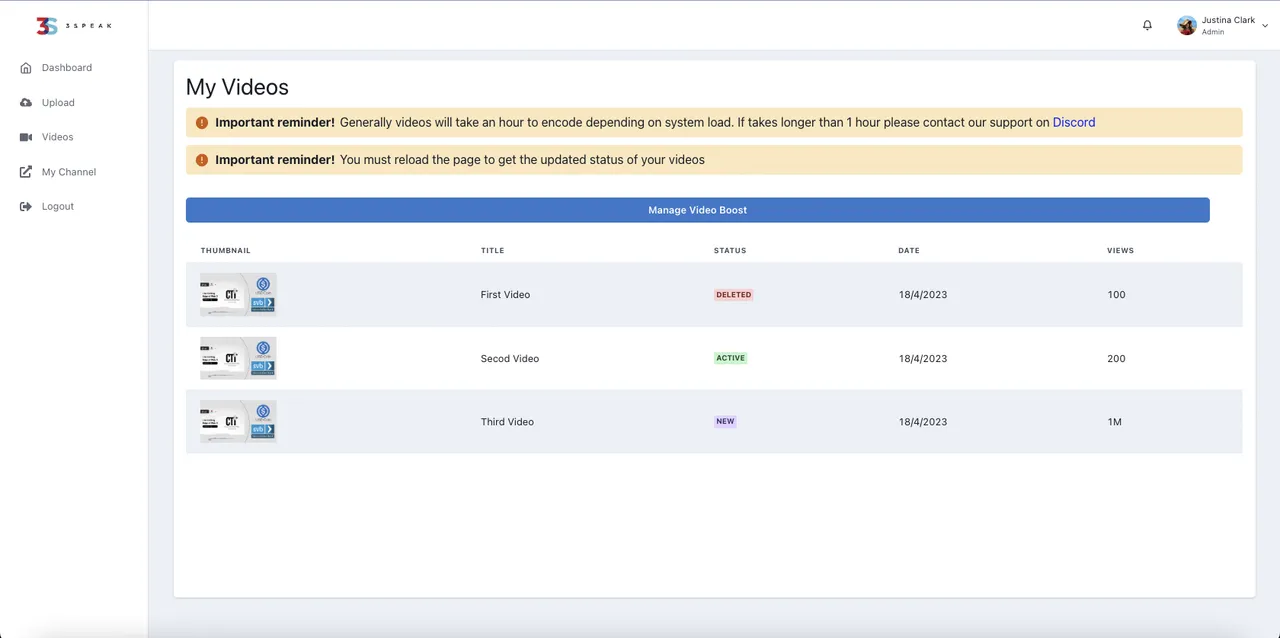Click warning icon in encode-time reminder

202,123
